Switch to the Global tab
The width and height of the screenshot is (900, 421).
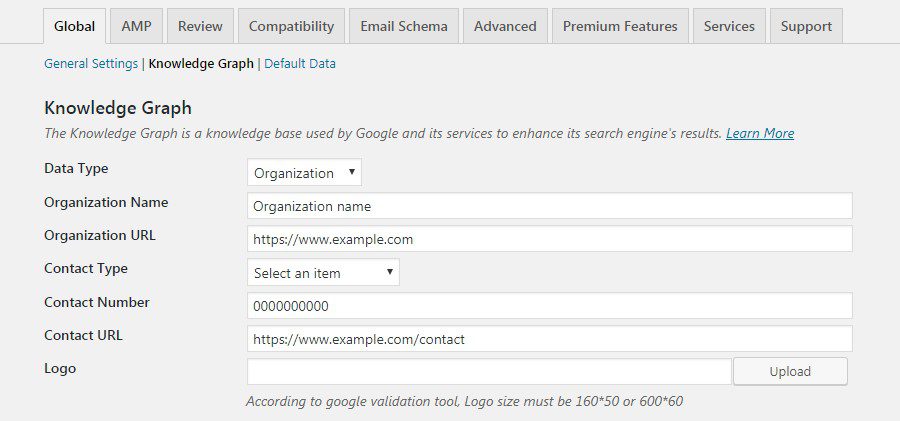[x=75, y=26]
